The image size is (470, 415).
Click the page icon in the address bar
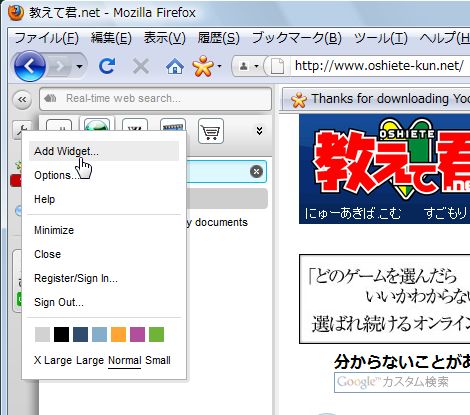point(277,66)
